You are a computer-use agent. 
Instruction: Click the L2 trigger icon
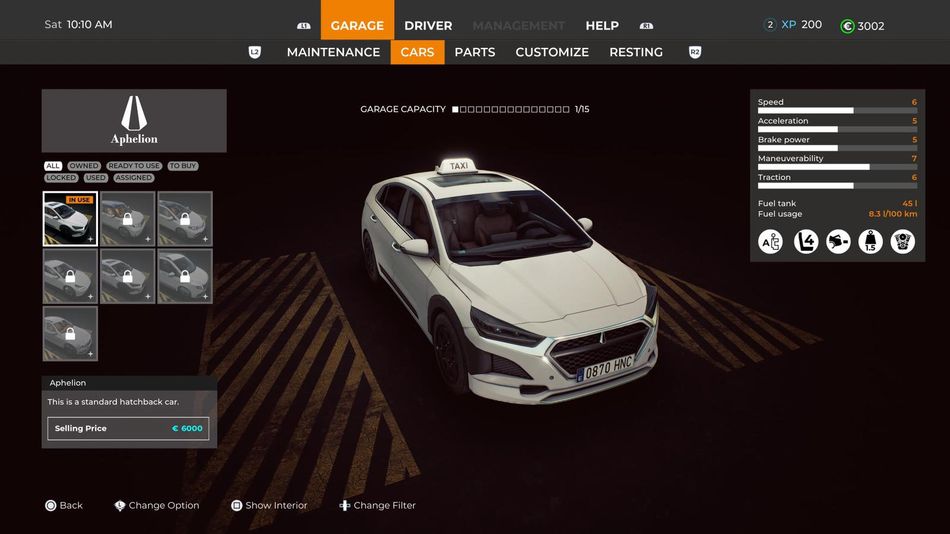click(x=254, y=52)
